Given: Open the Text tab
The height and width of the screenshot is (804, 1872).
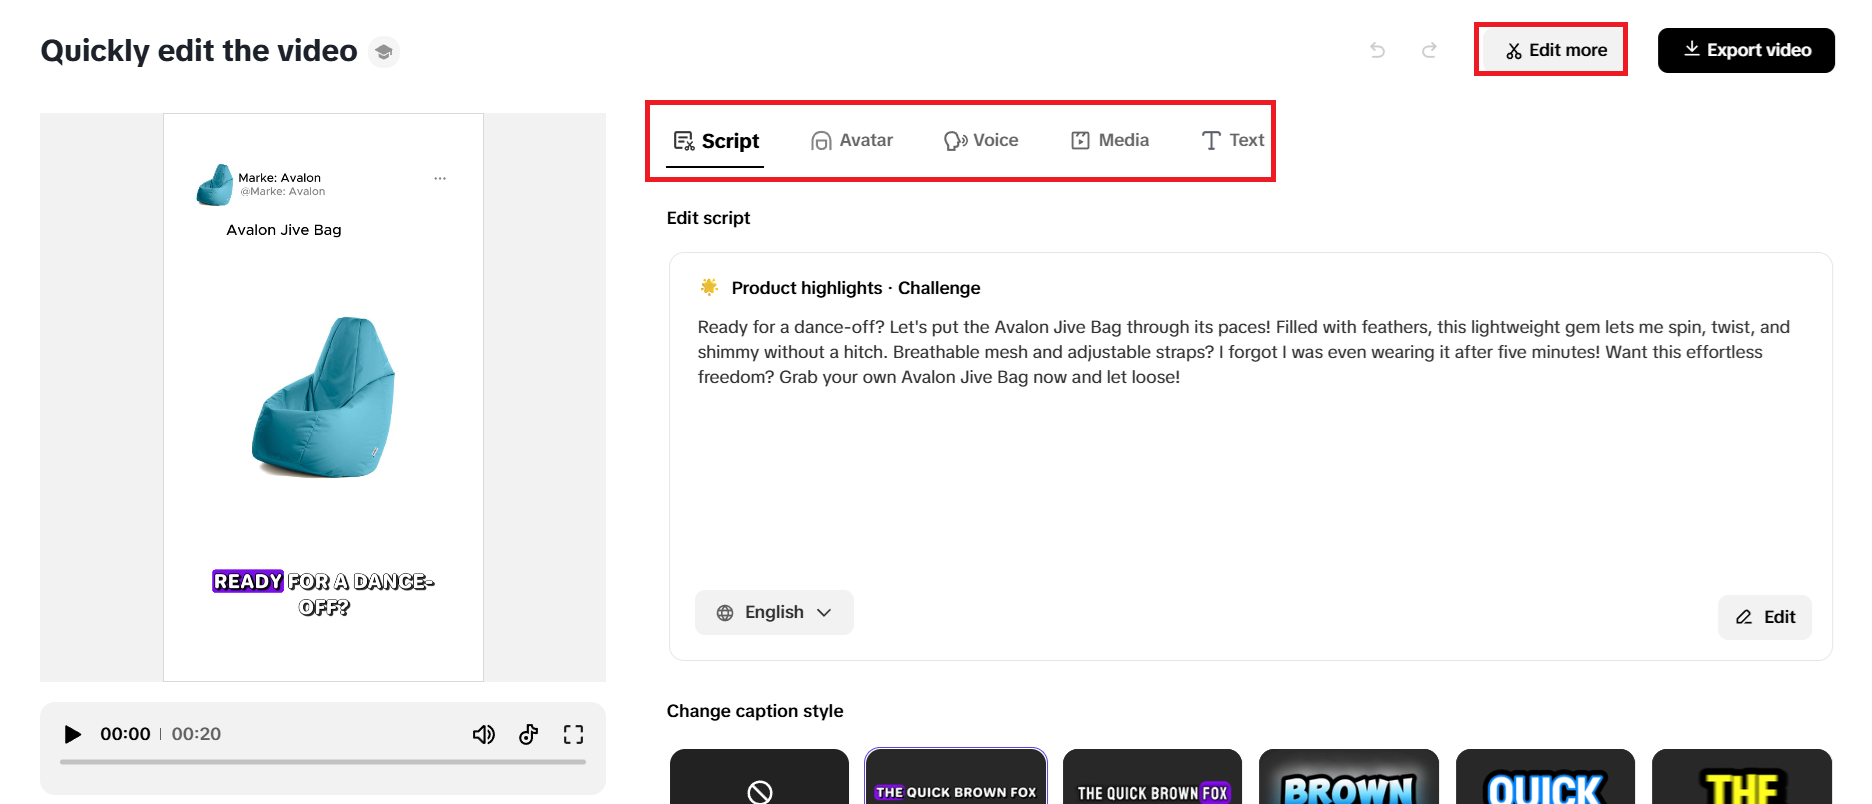Looking at the screenshot, I should pyautogui.click(x=1233, y=141).
